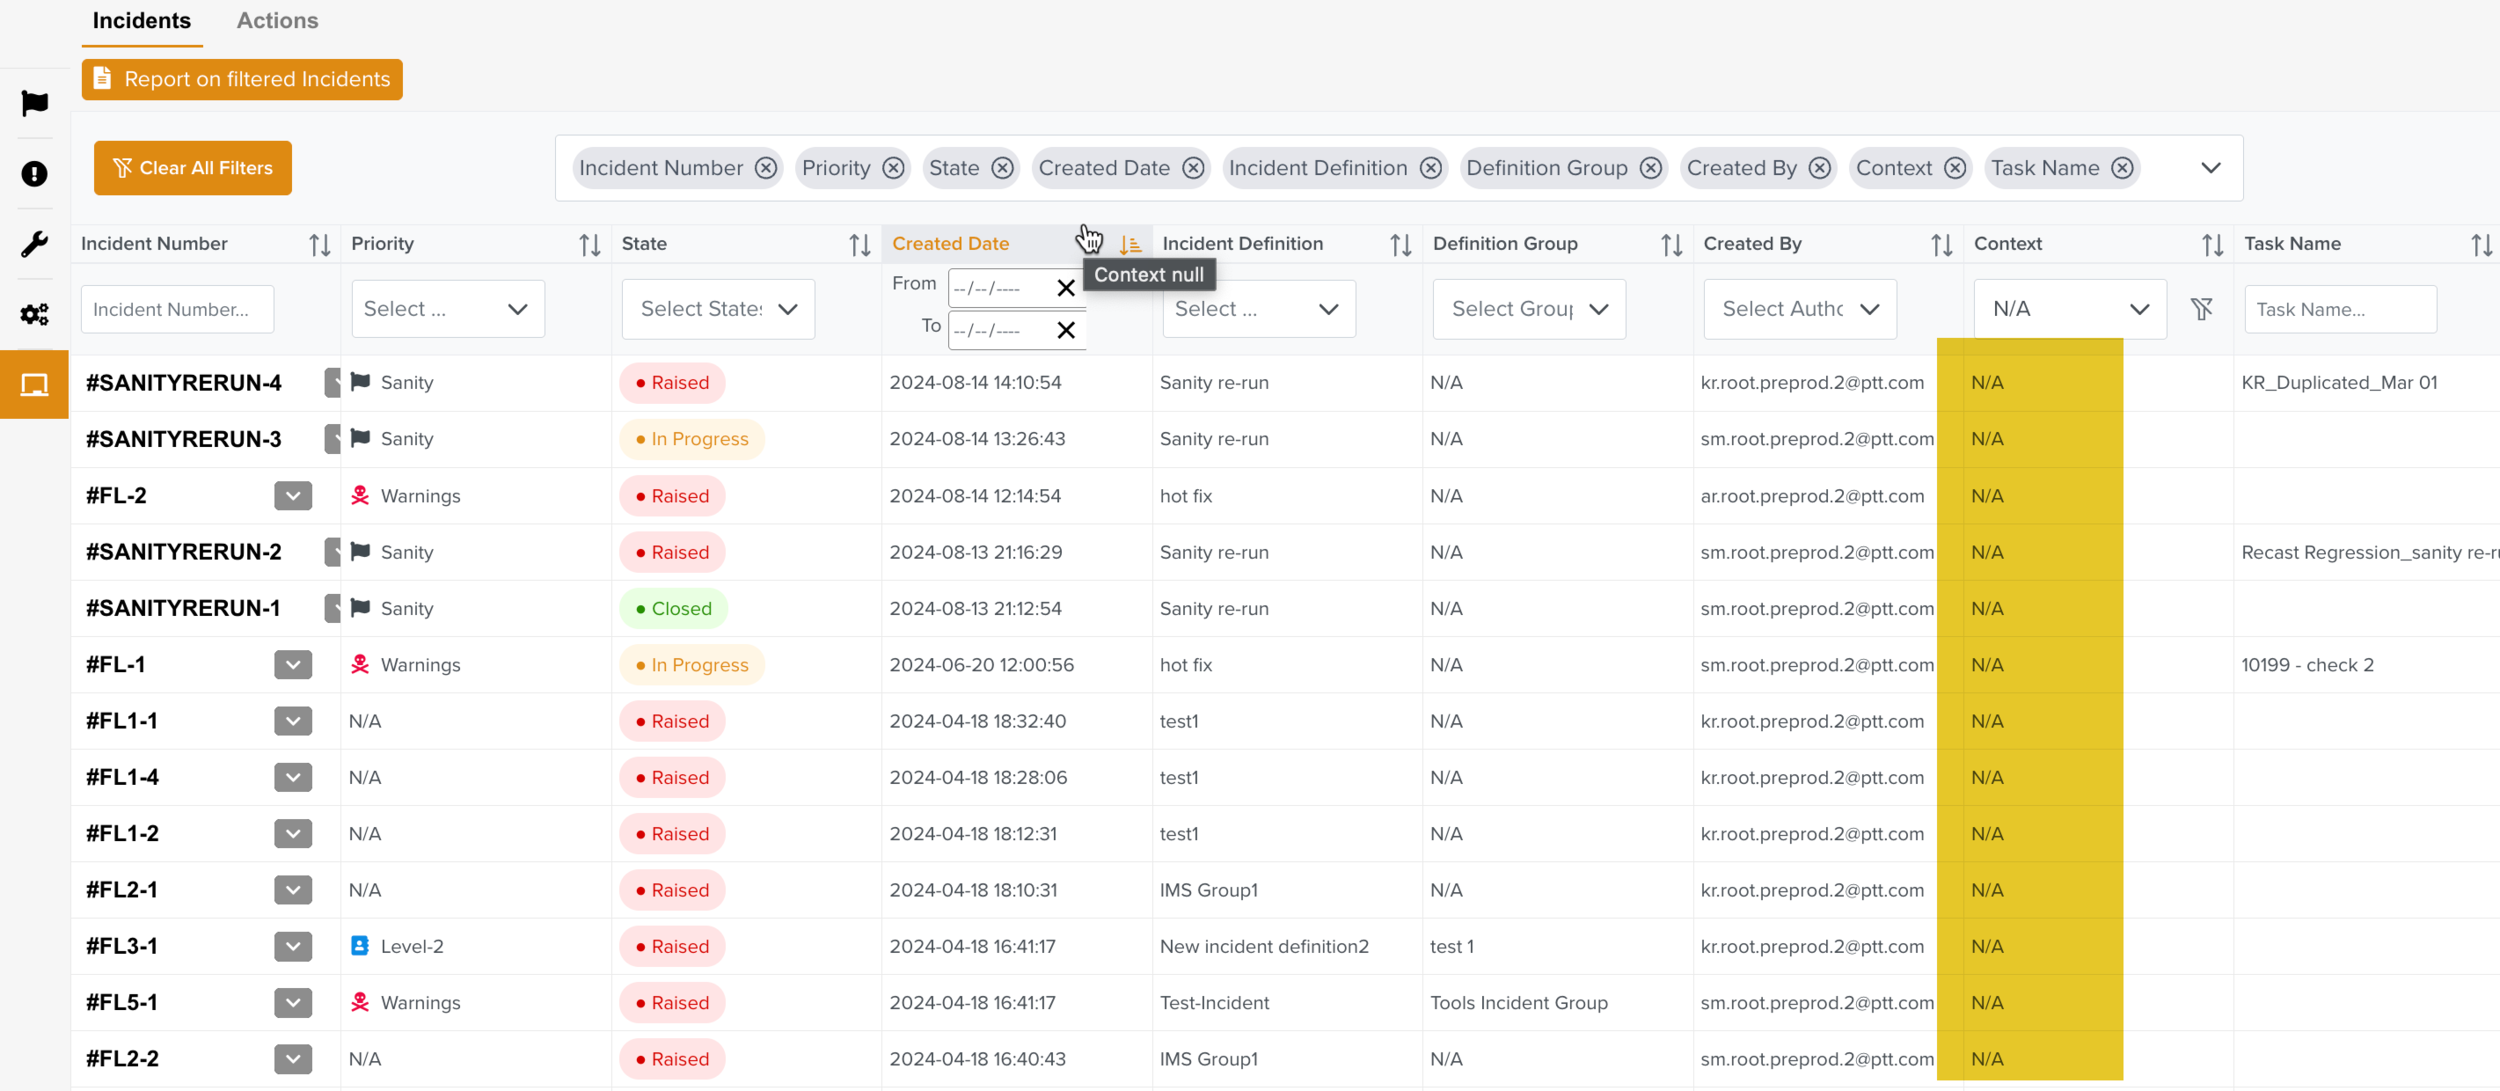Toggle Created Date descending sort icon

1130,245
